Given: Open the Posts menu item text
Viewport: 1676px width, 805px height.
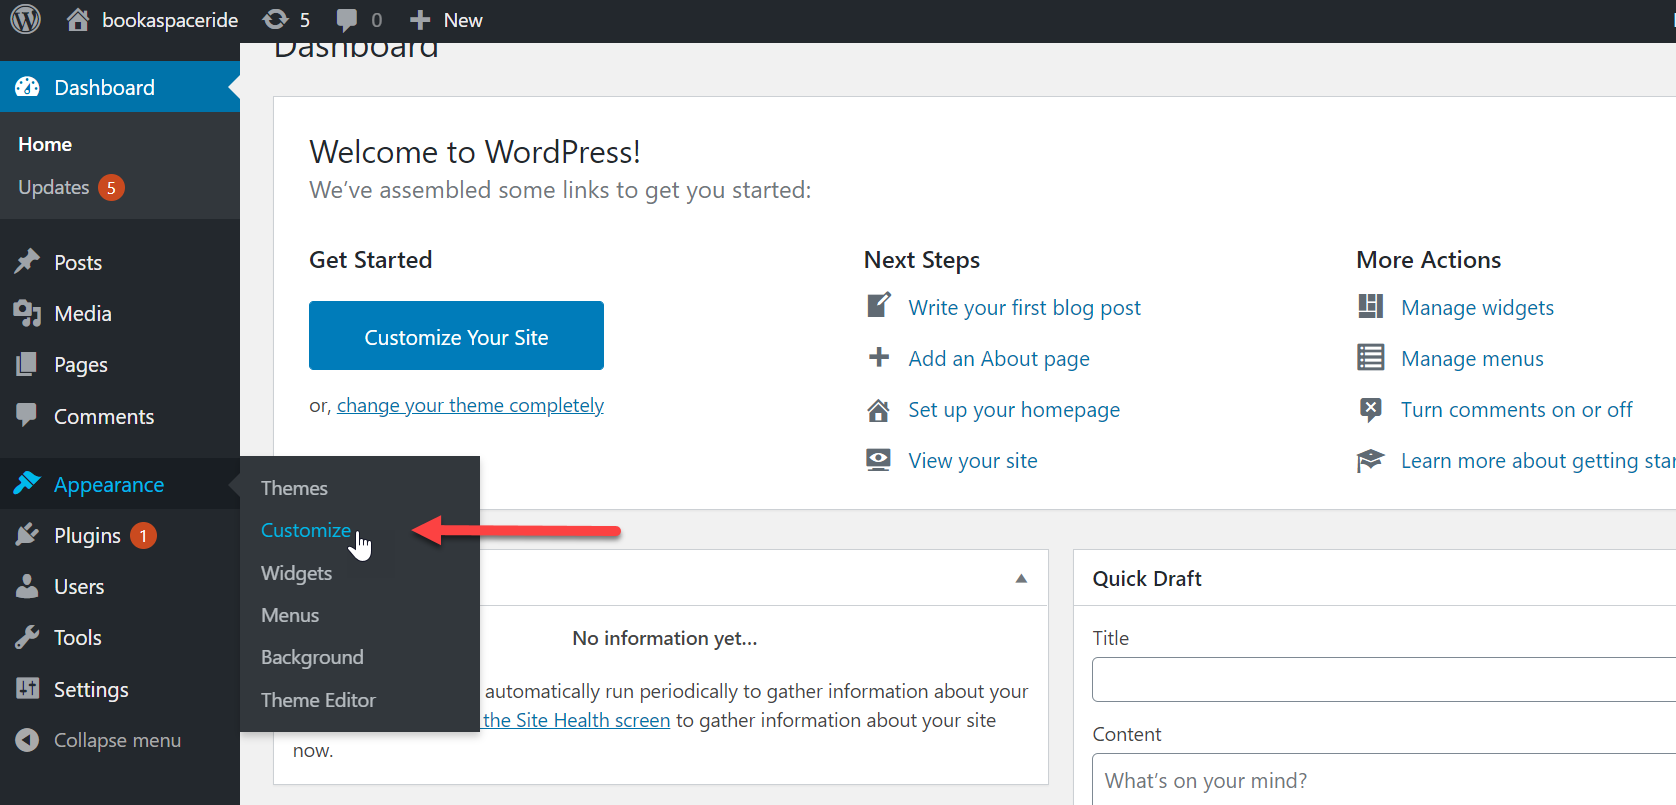Looking at the screenshot, I should (x=78, y=263).
